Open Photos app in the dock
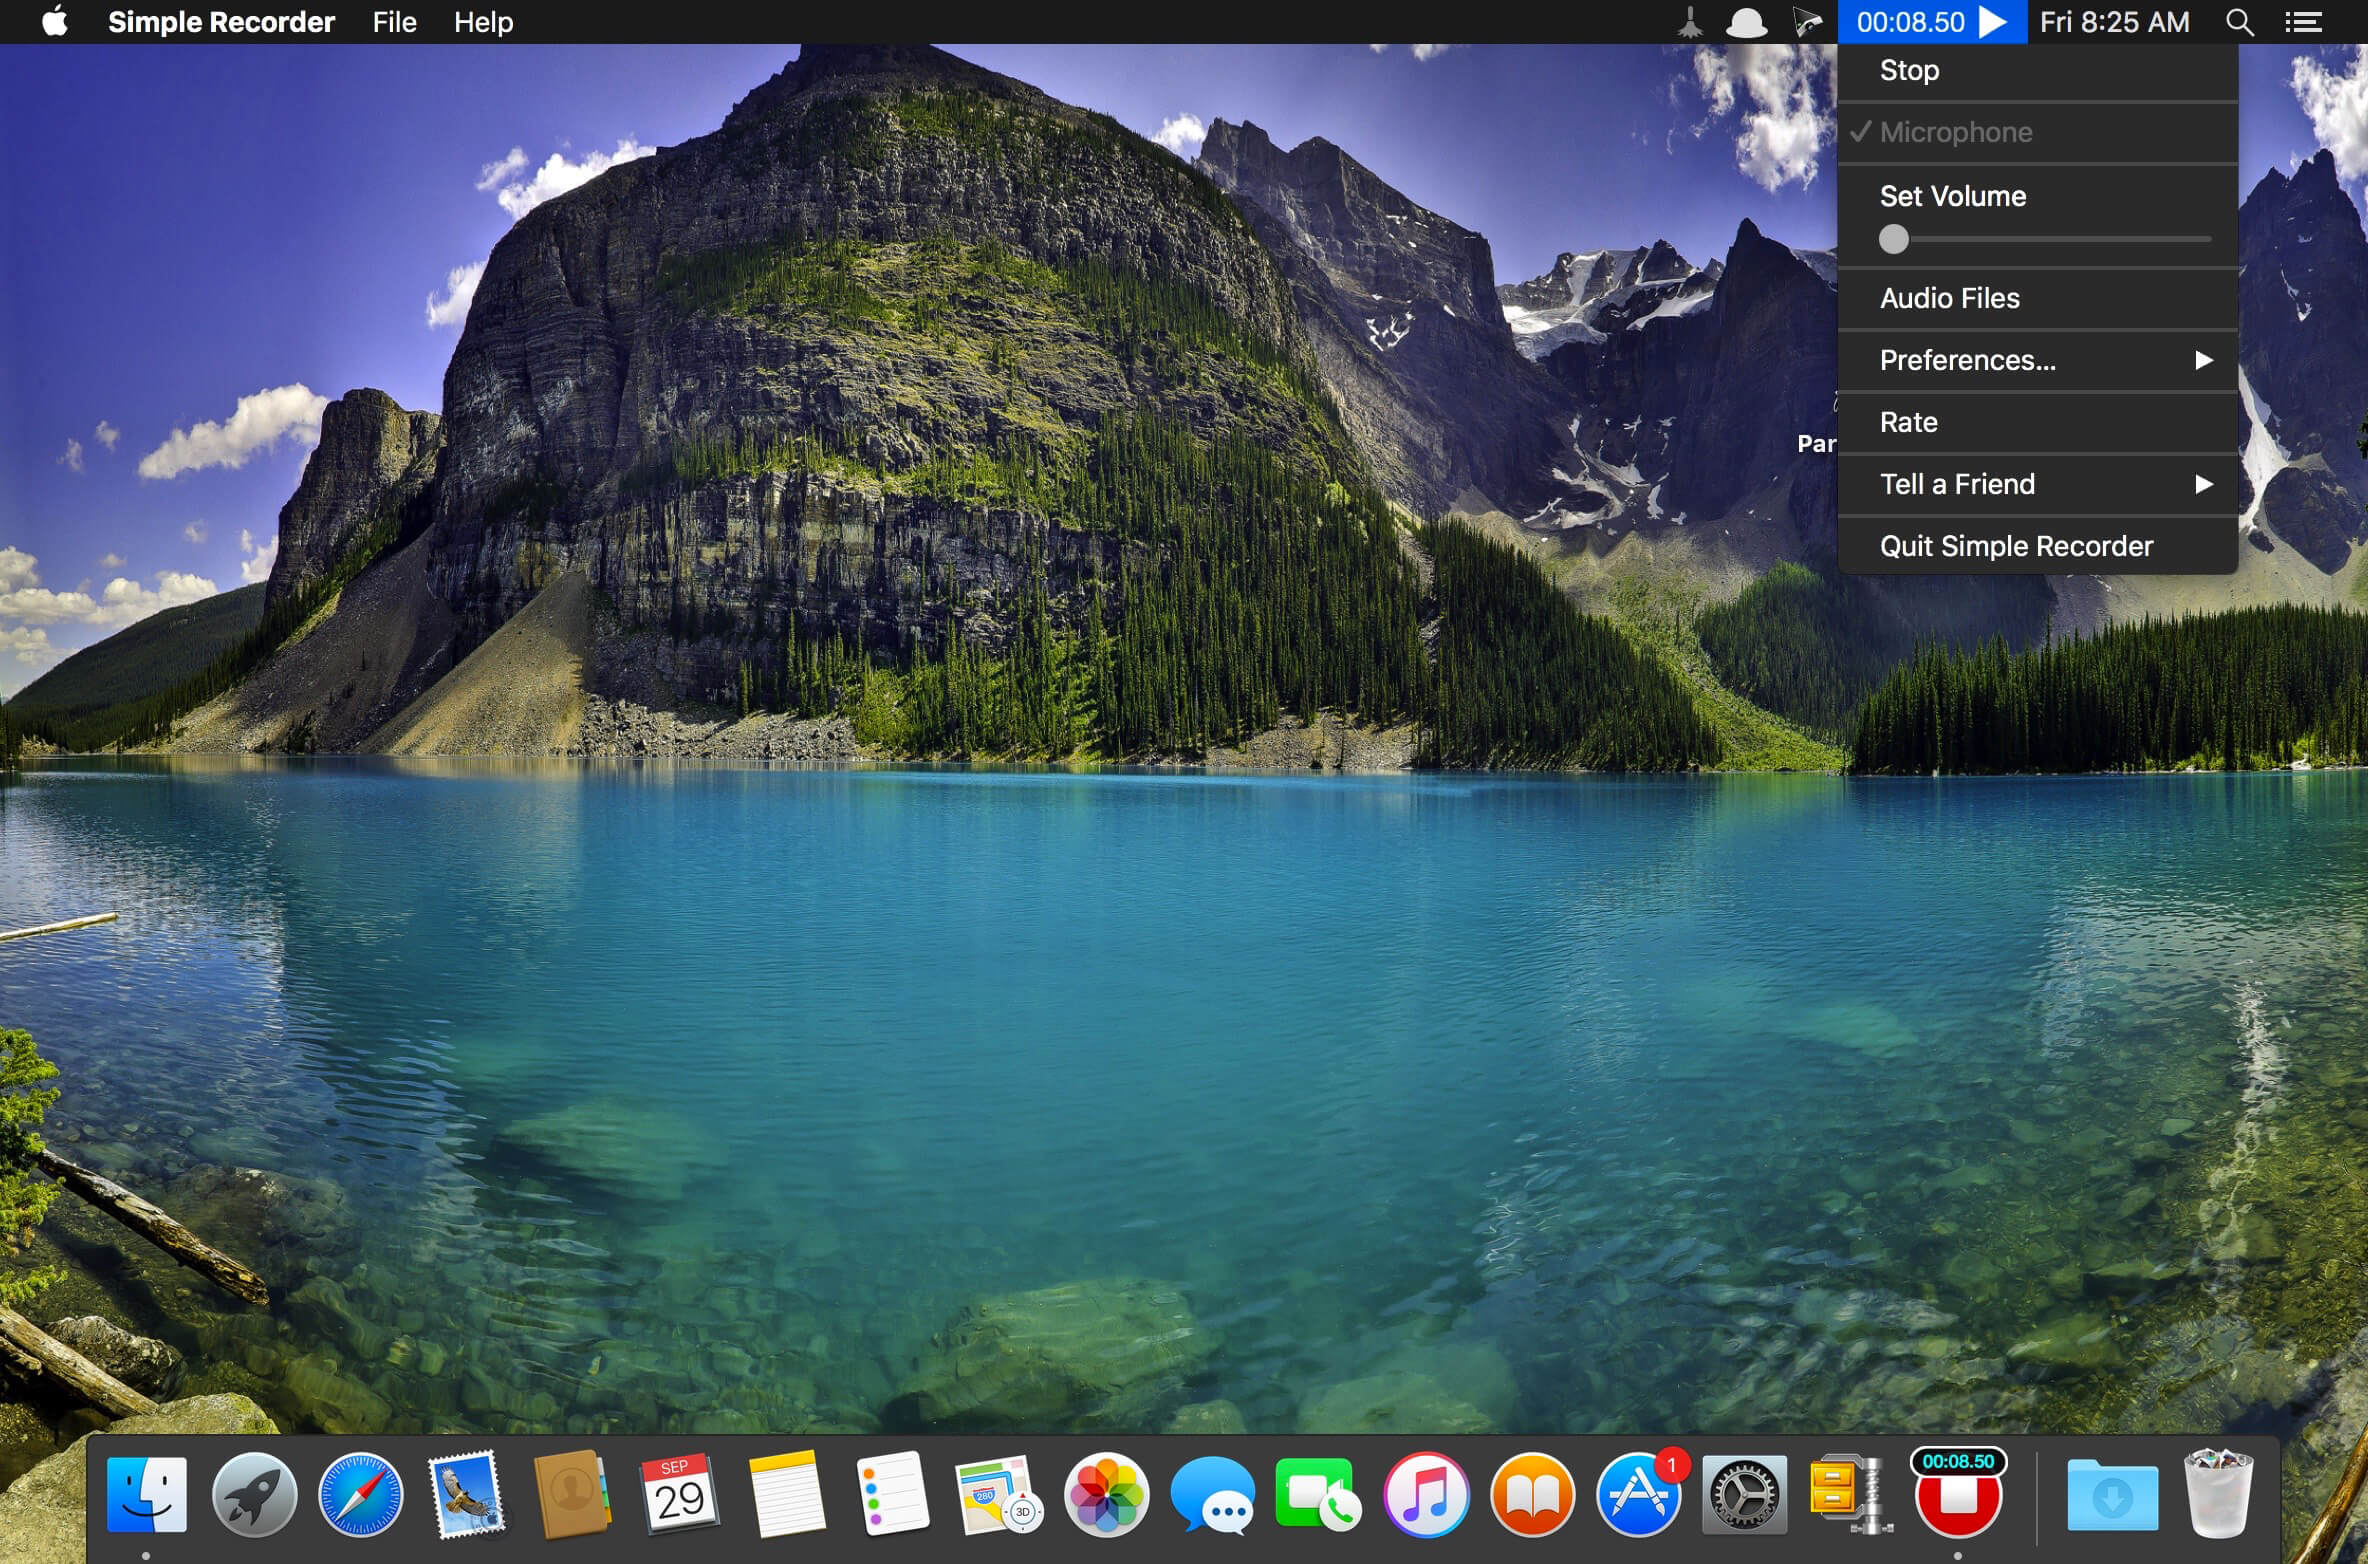The image size is (2368, 1564). pyautogui.click(x=1106, y=1495)
